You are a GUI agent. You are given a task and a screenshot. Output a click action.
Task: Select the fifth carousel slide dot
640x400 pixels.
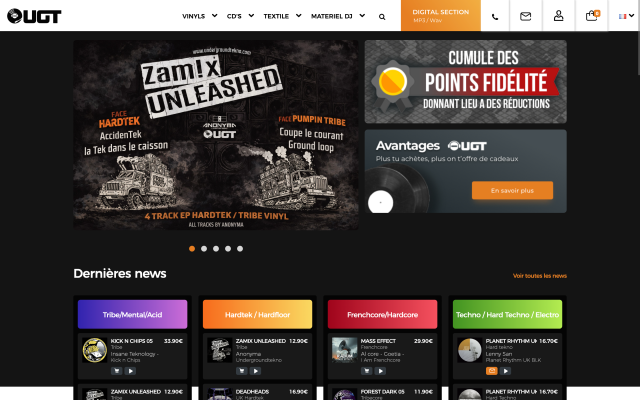click(240, 249)
